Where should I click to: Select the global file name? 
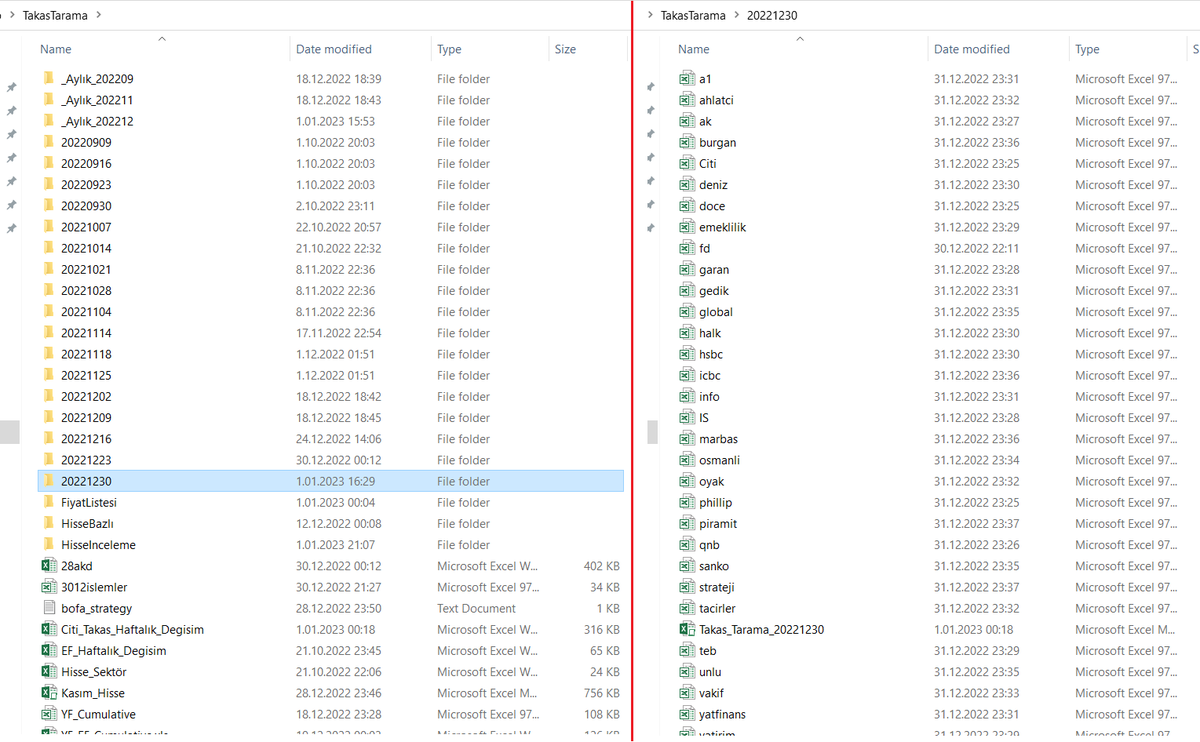[x=716, y=312]
